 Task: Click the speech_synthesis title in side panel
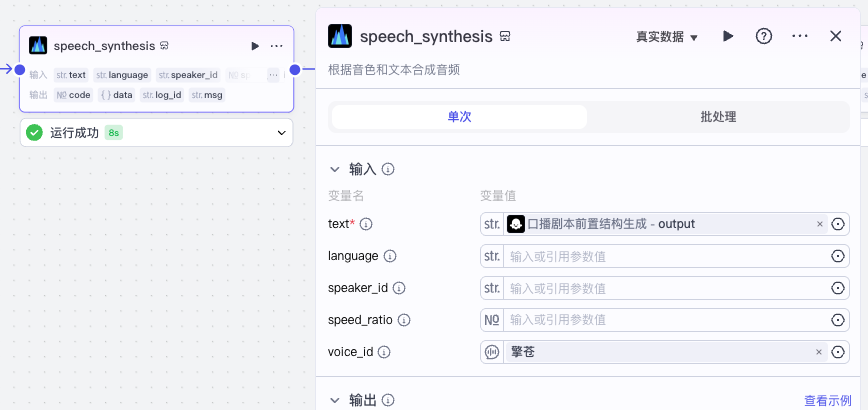[426, 37]
